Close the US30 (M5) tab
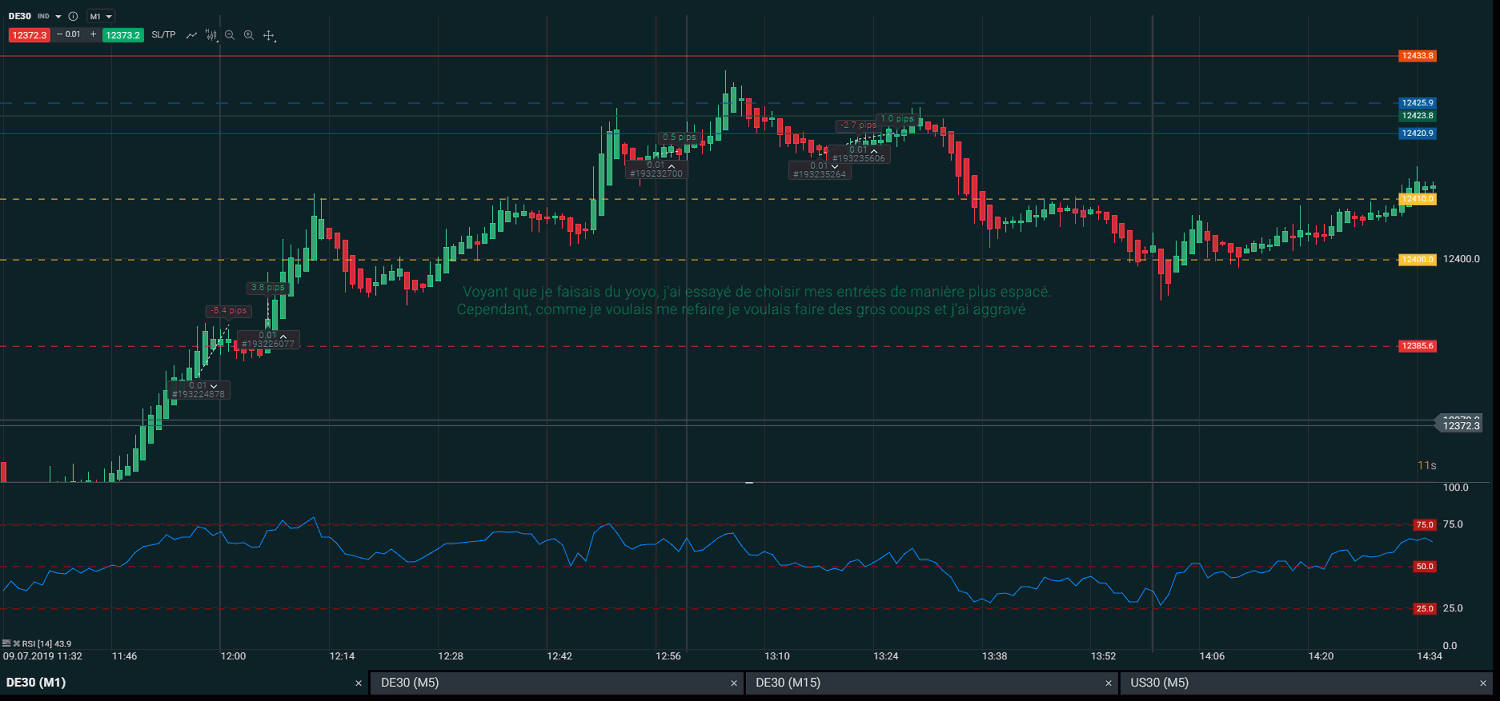 pos(1483,683)
